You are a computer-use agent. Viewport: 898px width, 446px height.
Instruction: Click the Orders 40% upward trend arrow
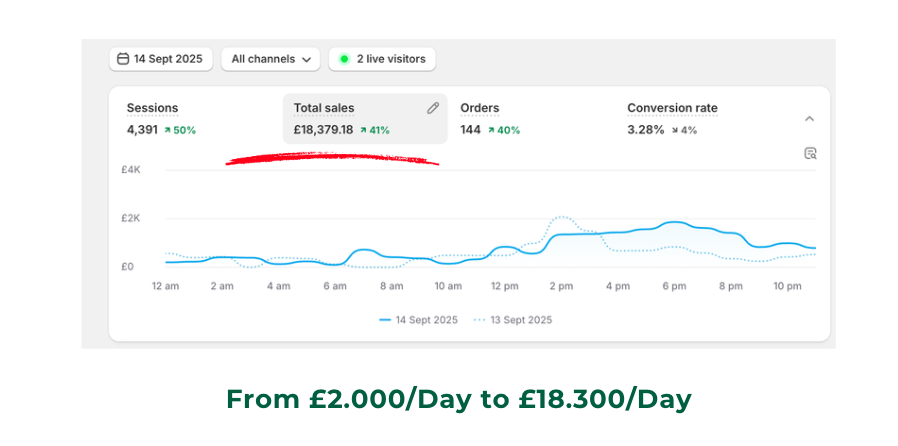tap(492, 130)
